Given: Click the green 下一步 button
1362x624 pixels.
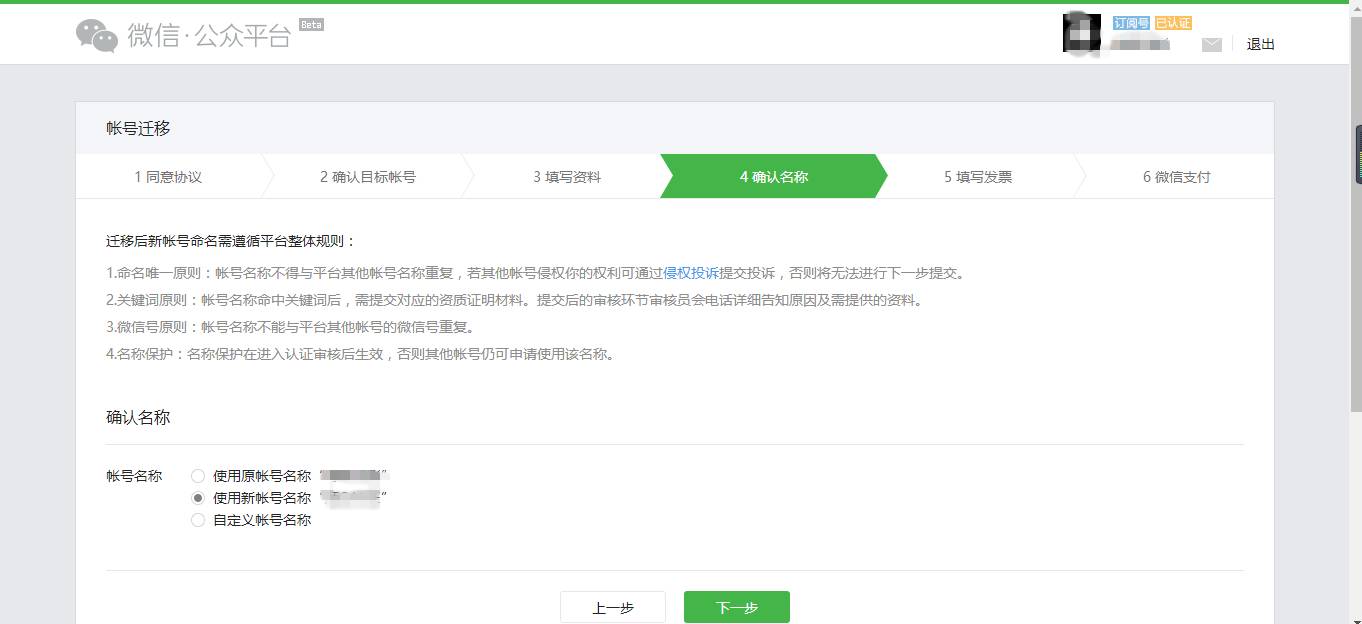Looking at the screenshot, I should pos(737,607).
